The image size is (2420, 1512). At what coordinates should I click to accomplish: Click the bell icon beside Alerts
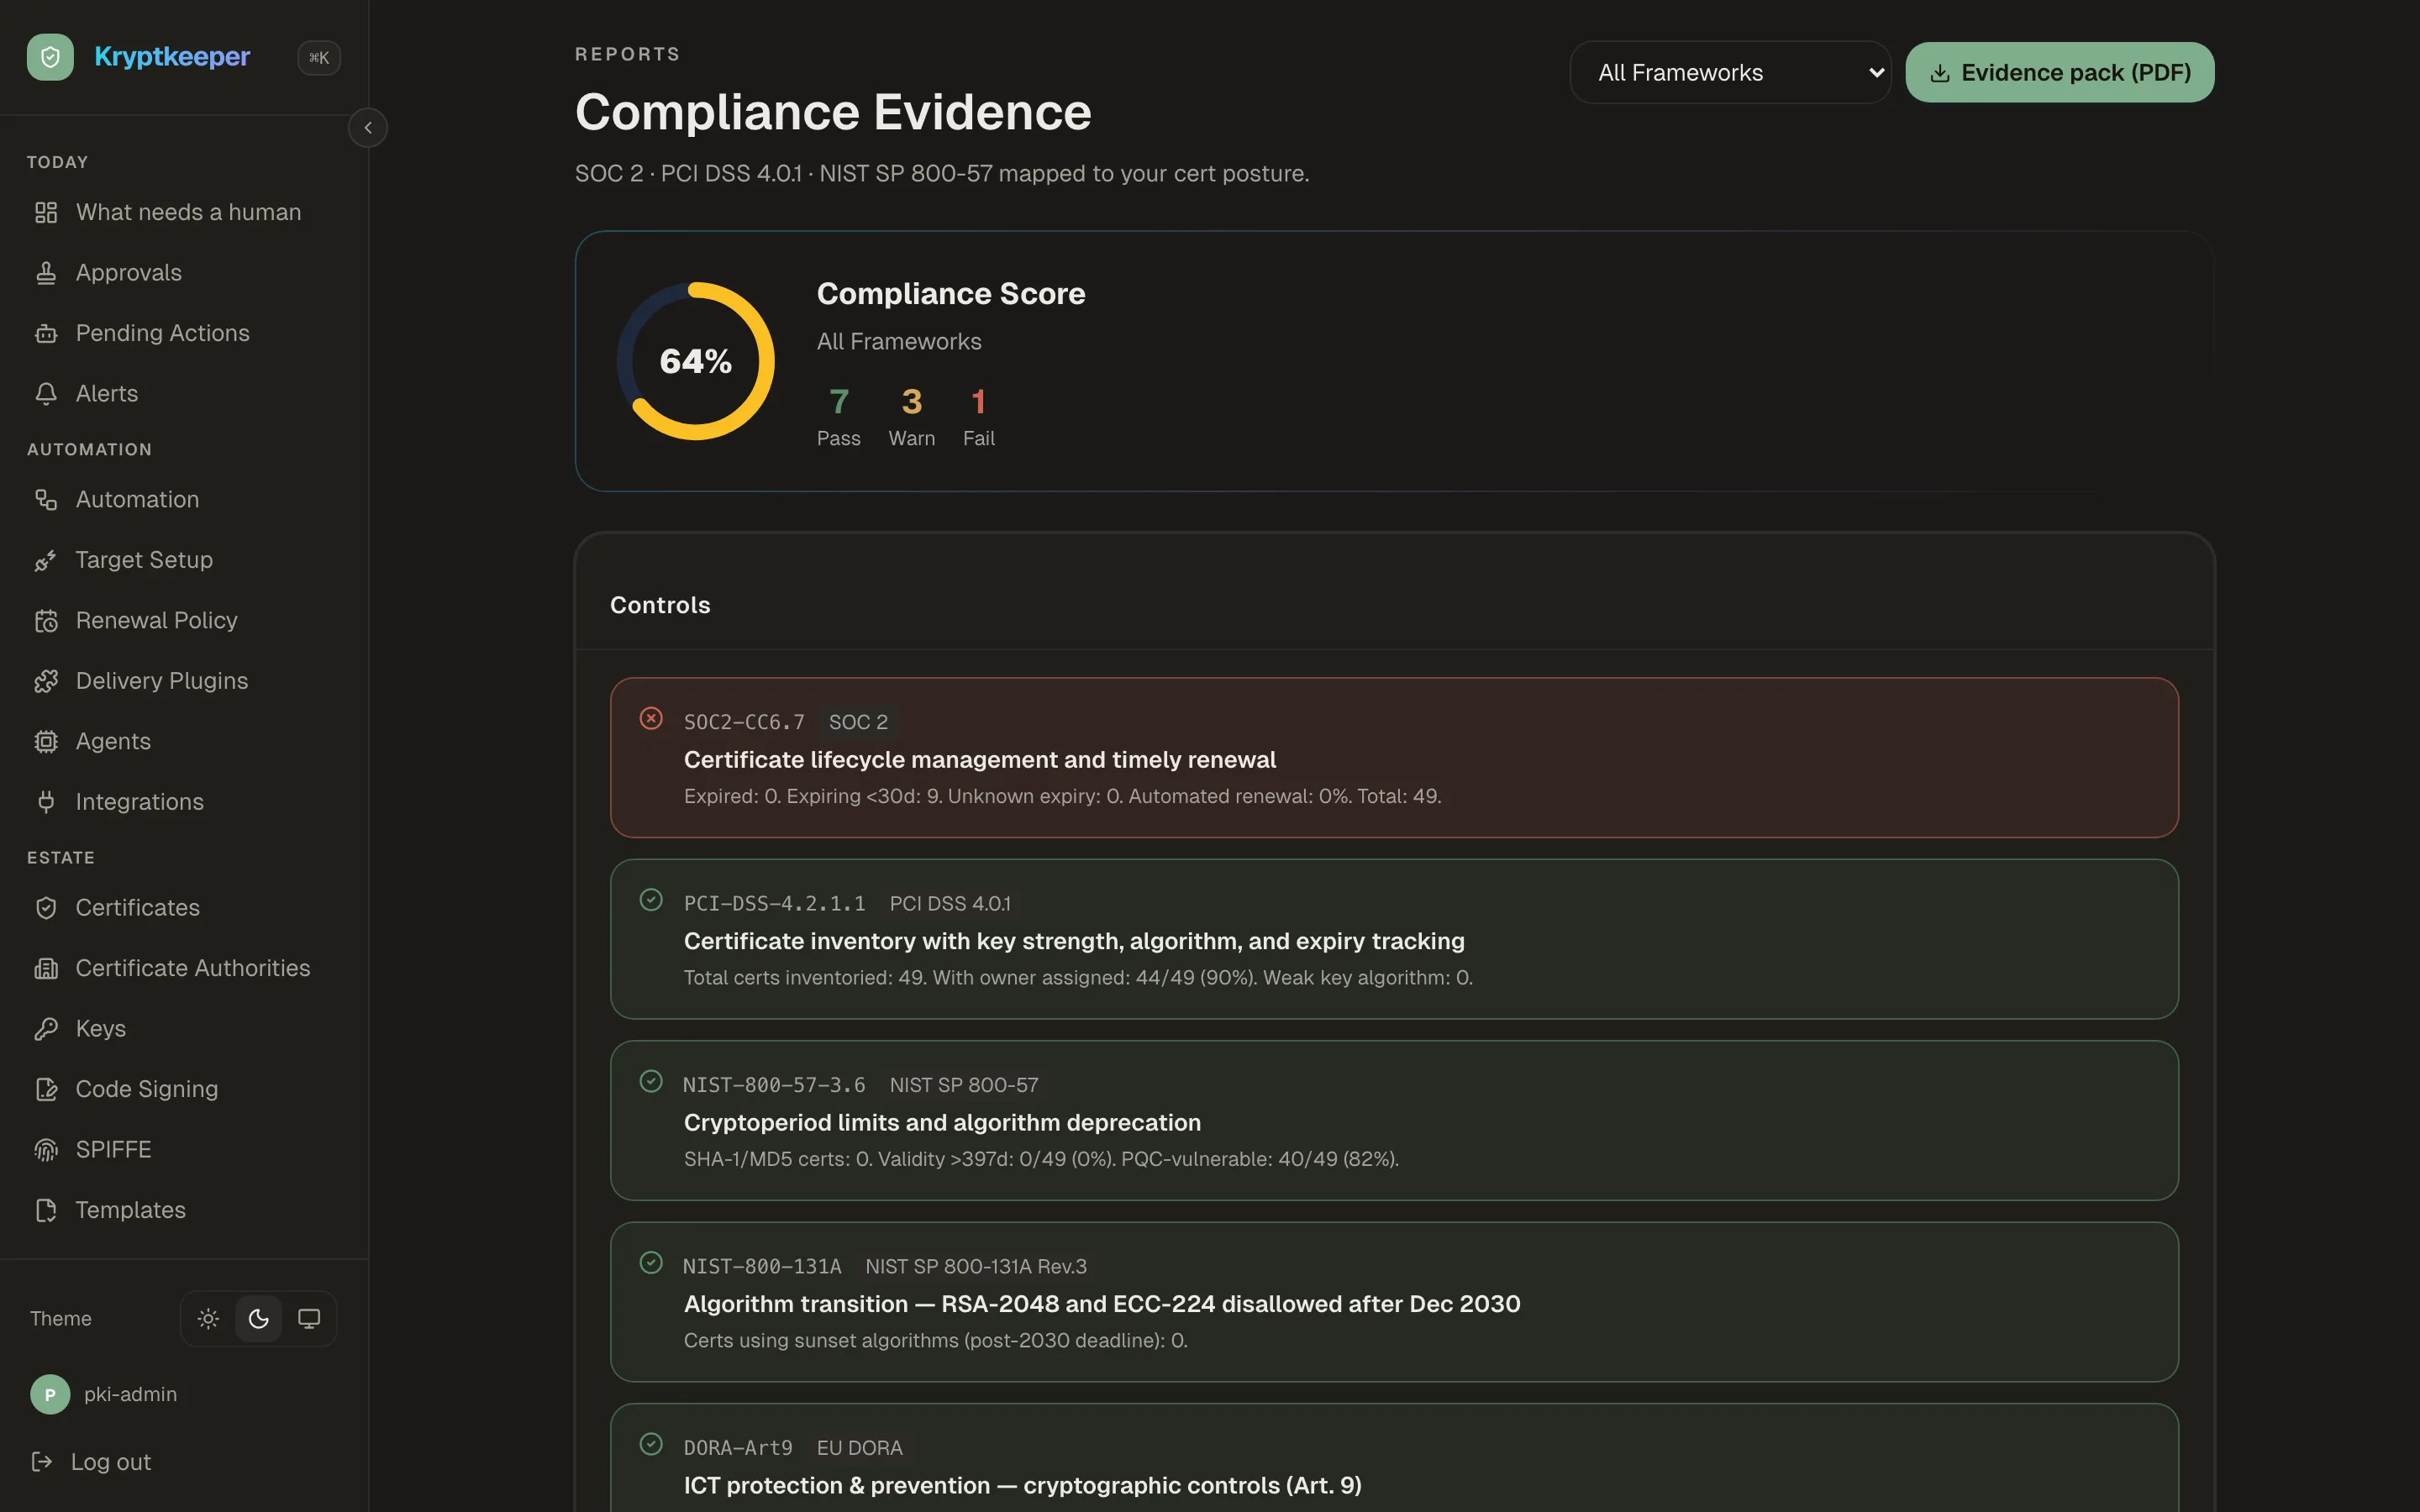[46, 394]
